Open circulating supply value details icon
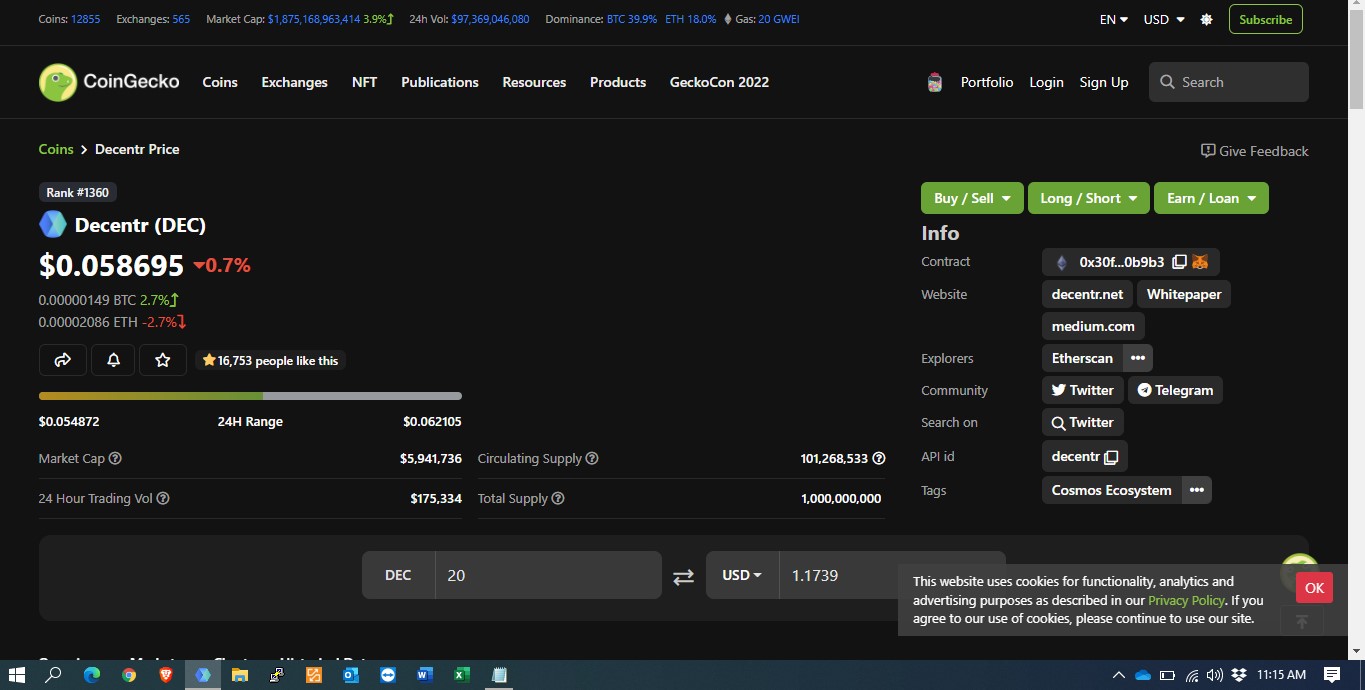This screenshot has width=1365, height=690. pyautogui.click(x=879, y=458)
